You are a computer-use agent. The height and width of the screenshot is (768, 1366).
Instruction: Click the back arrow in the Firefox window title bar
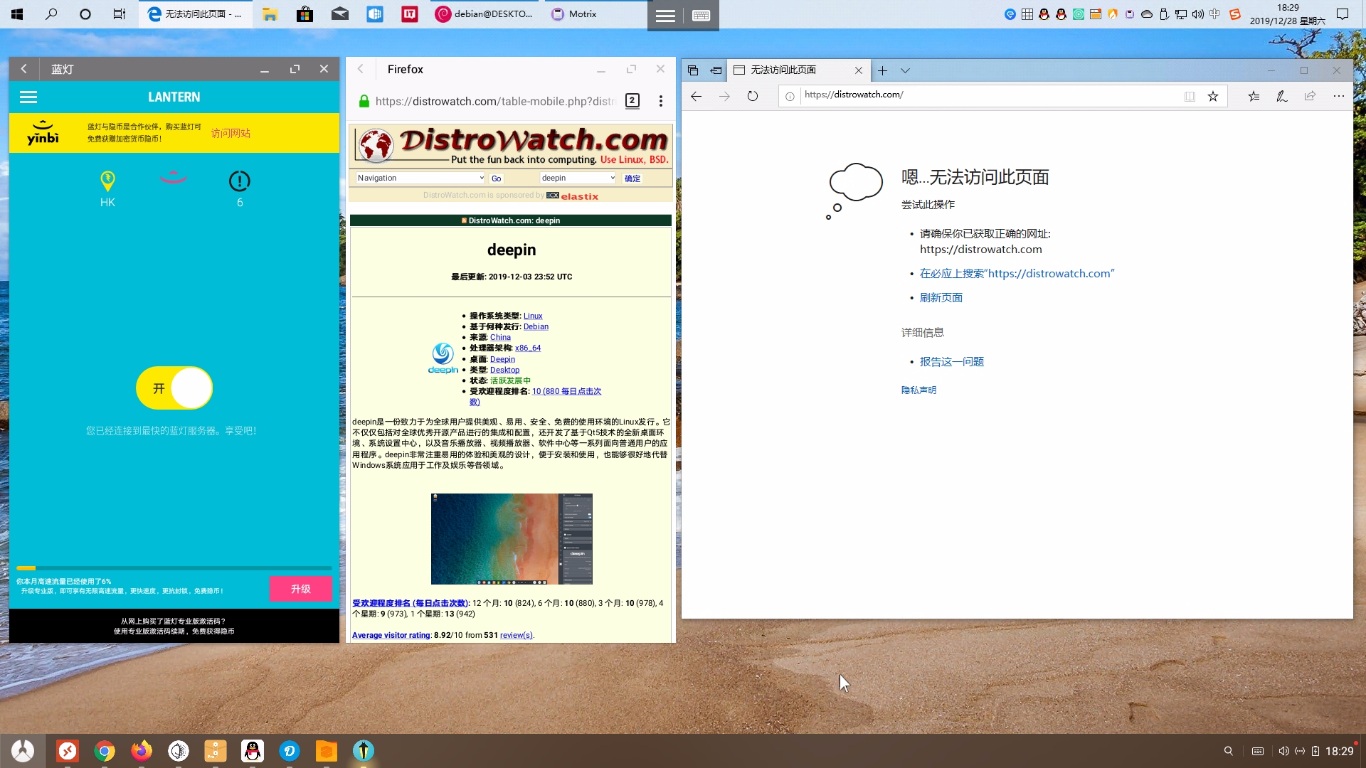(361, 69)
